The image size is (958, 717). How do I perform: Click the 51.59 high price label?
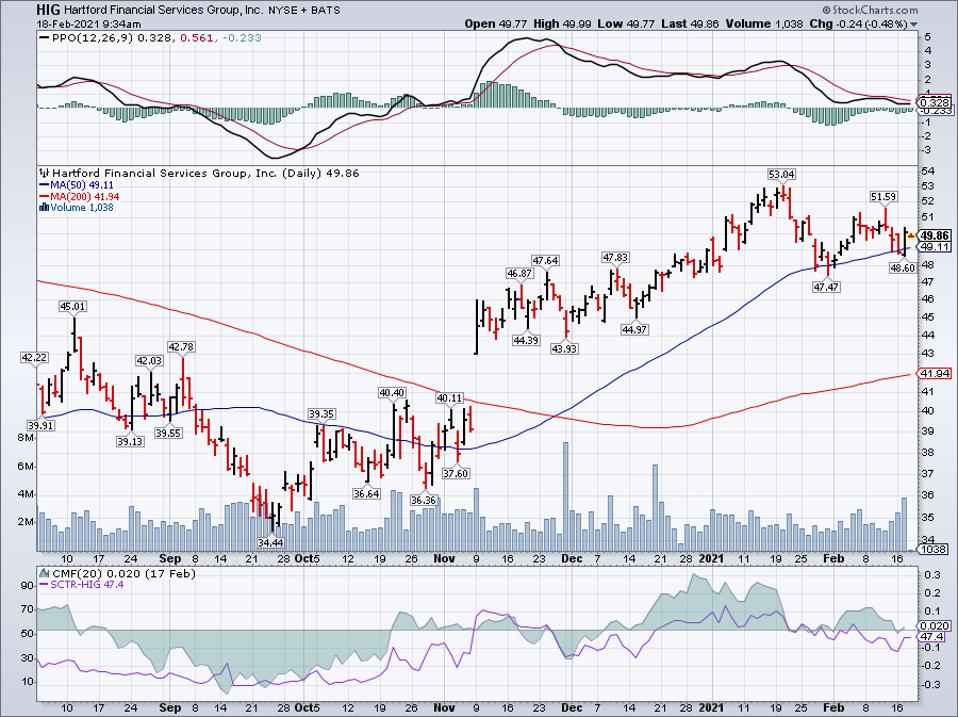pos(883,196)
